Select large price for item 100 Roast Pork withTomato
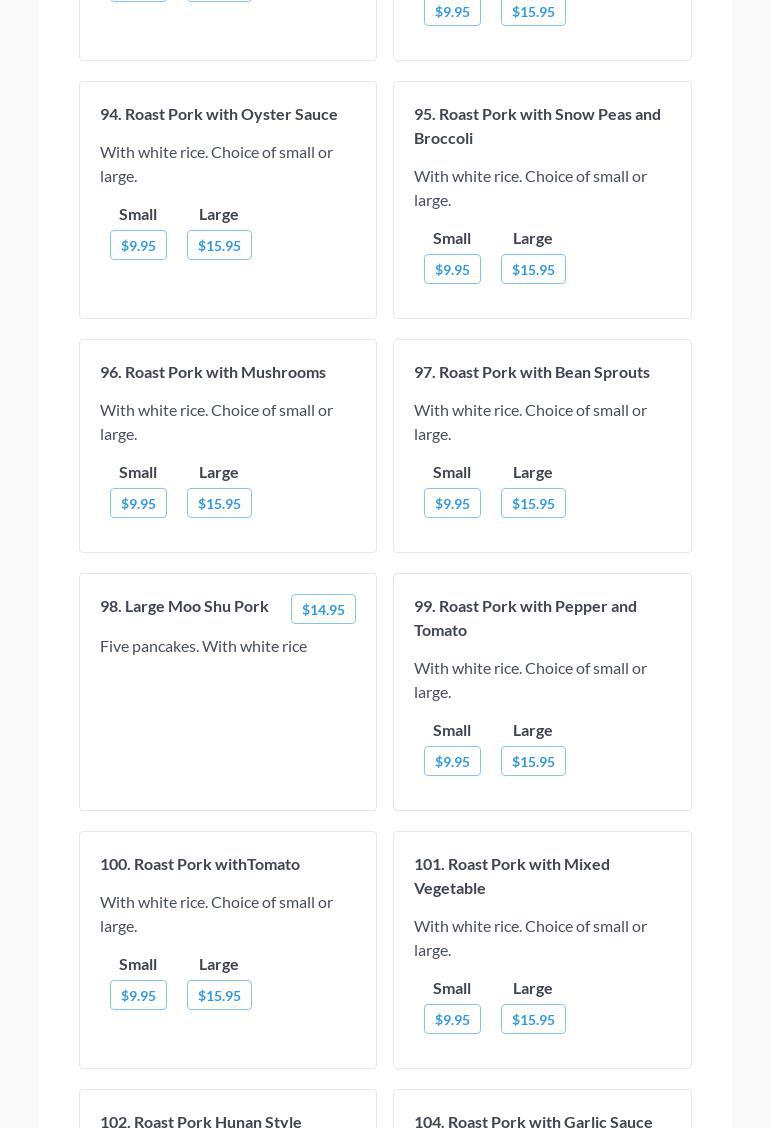The height and width of the screenshot is (1128, 770). click(219, 995)
